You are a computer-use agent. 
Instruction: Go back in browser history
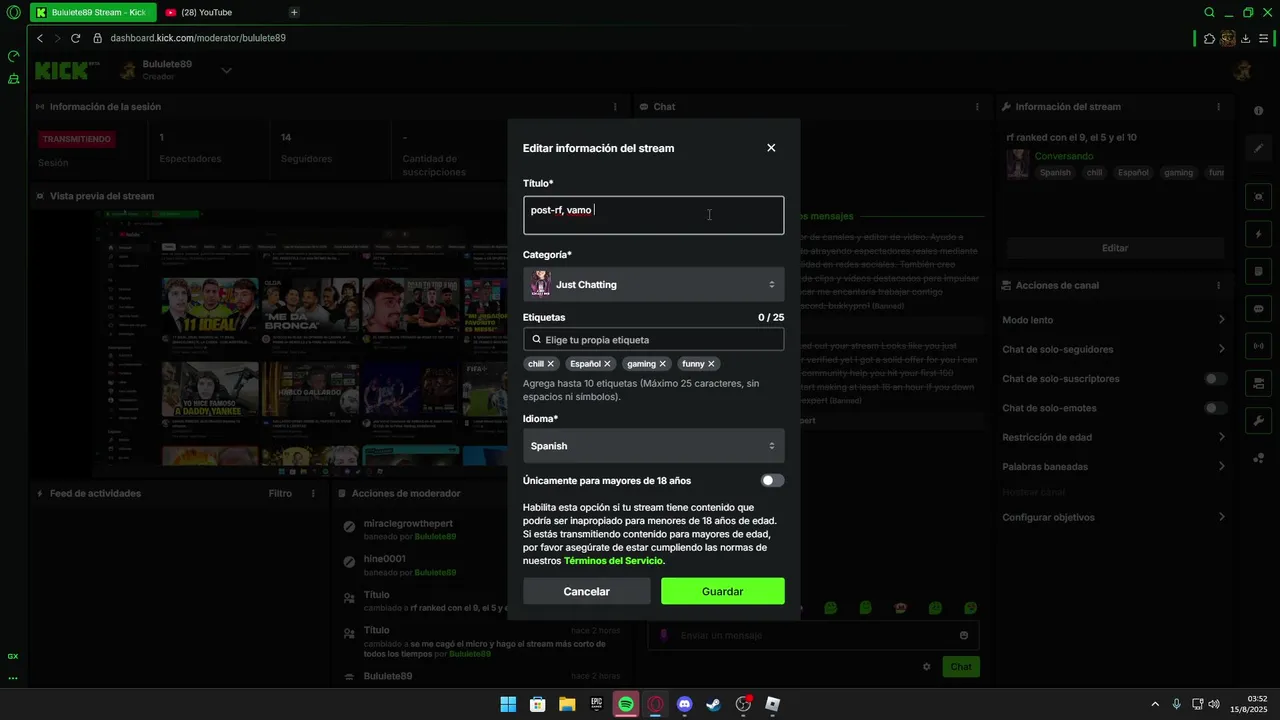(x=40, y=38)
